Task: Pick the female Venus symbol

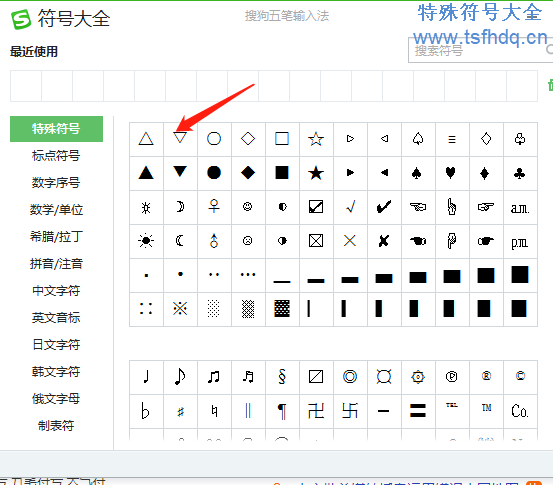Action: pyautogui.click(x=214, y=207)
